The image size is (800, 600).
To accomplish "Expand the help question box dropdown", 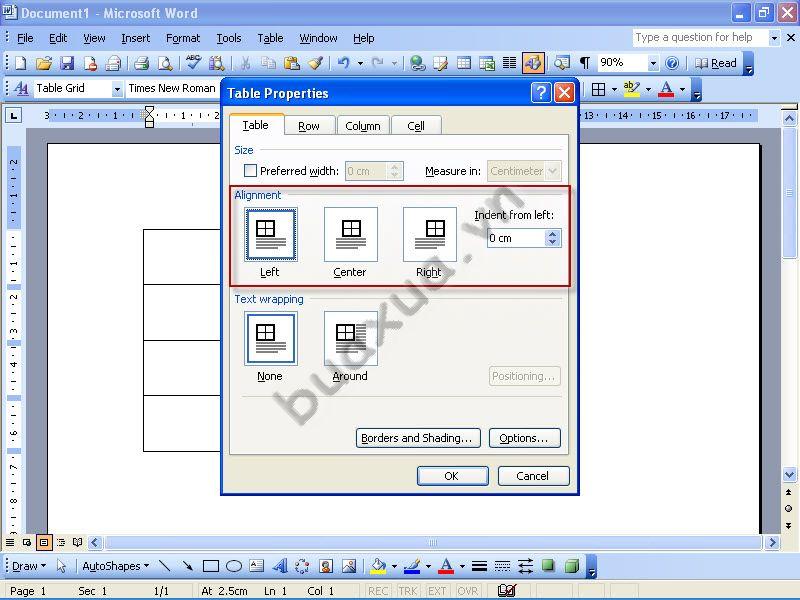I will coord(774,38).
